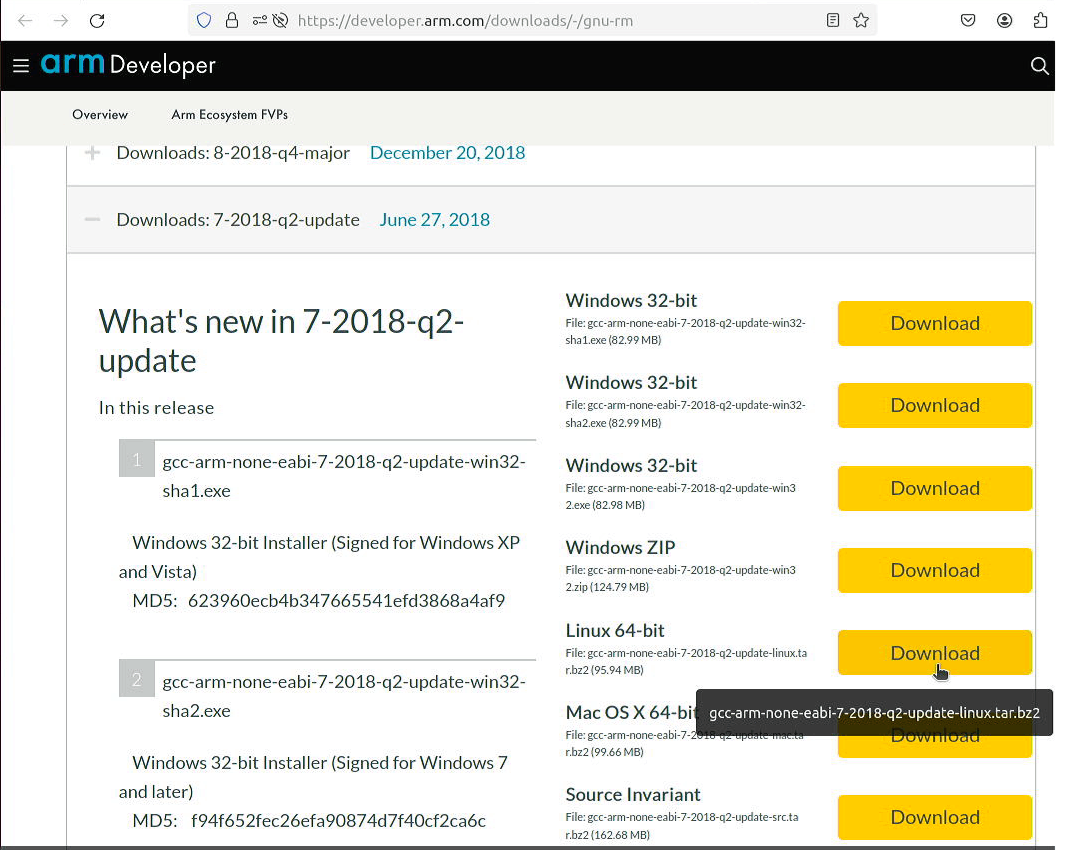Switch to the Overview tab
The height and width of the screenshot is (850, 1065).
point(100,115)
